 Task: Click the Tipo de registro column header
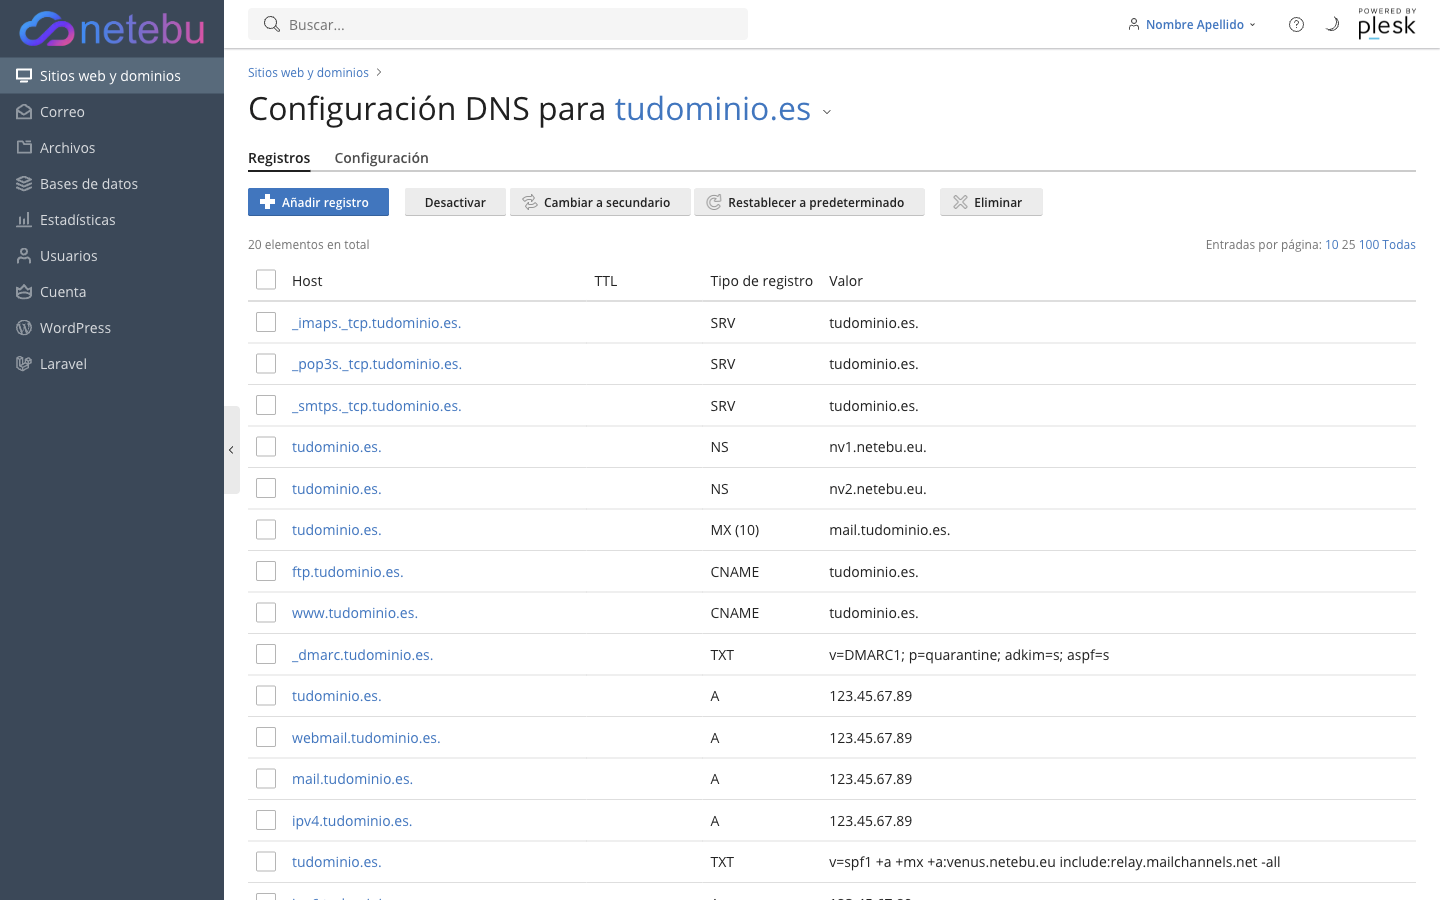(x=761, y=281)
